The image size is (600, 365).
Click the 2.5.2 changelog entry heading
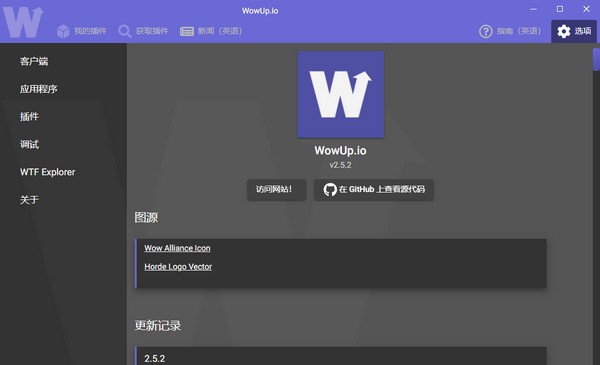click(x=155, y=358)
